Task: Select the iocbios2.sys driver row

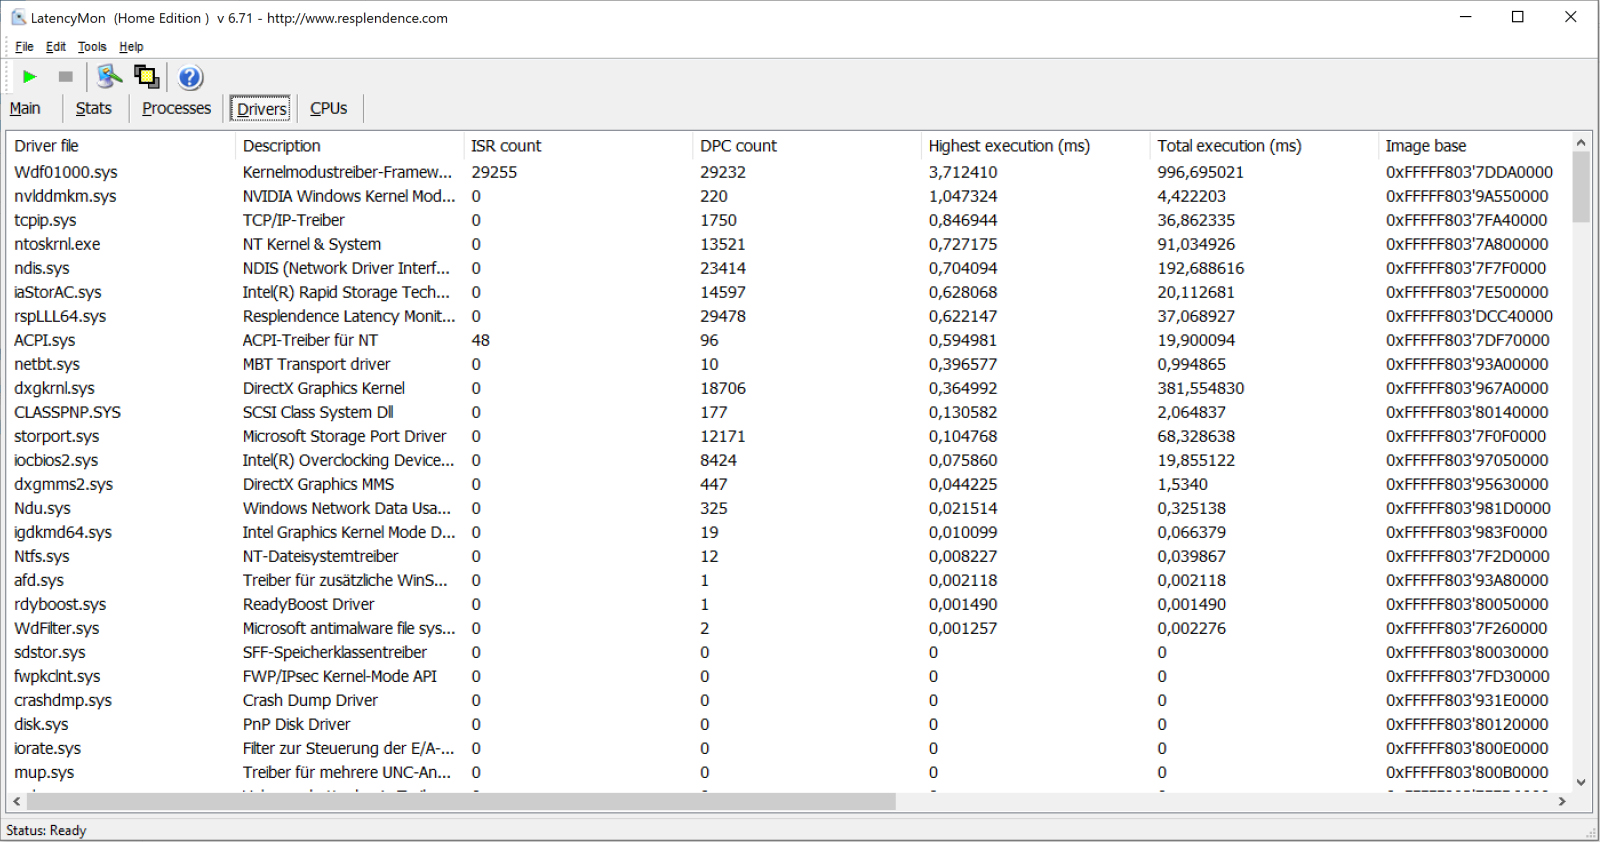Action: [788, 460]
